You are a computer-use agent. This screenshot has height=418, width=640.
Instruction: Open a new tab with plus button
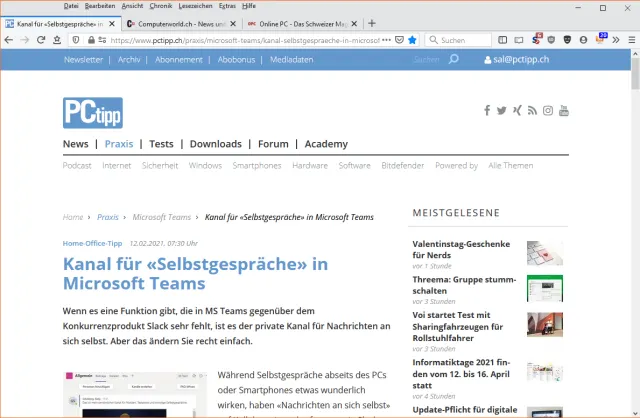coord(372,23)
